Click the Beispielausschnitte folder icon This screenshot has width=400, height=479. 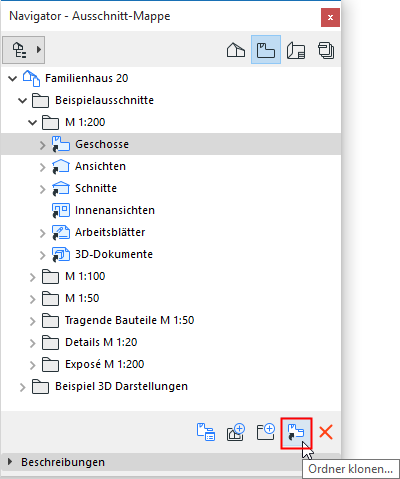click(x=41, y=101)
